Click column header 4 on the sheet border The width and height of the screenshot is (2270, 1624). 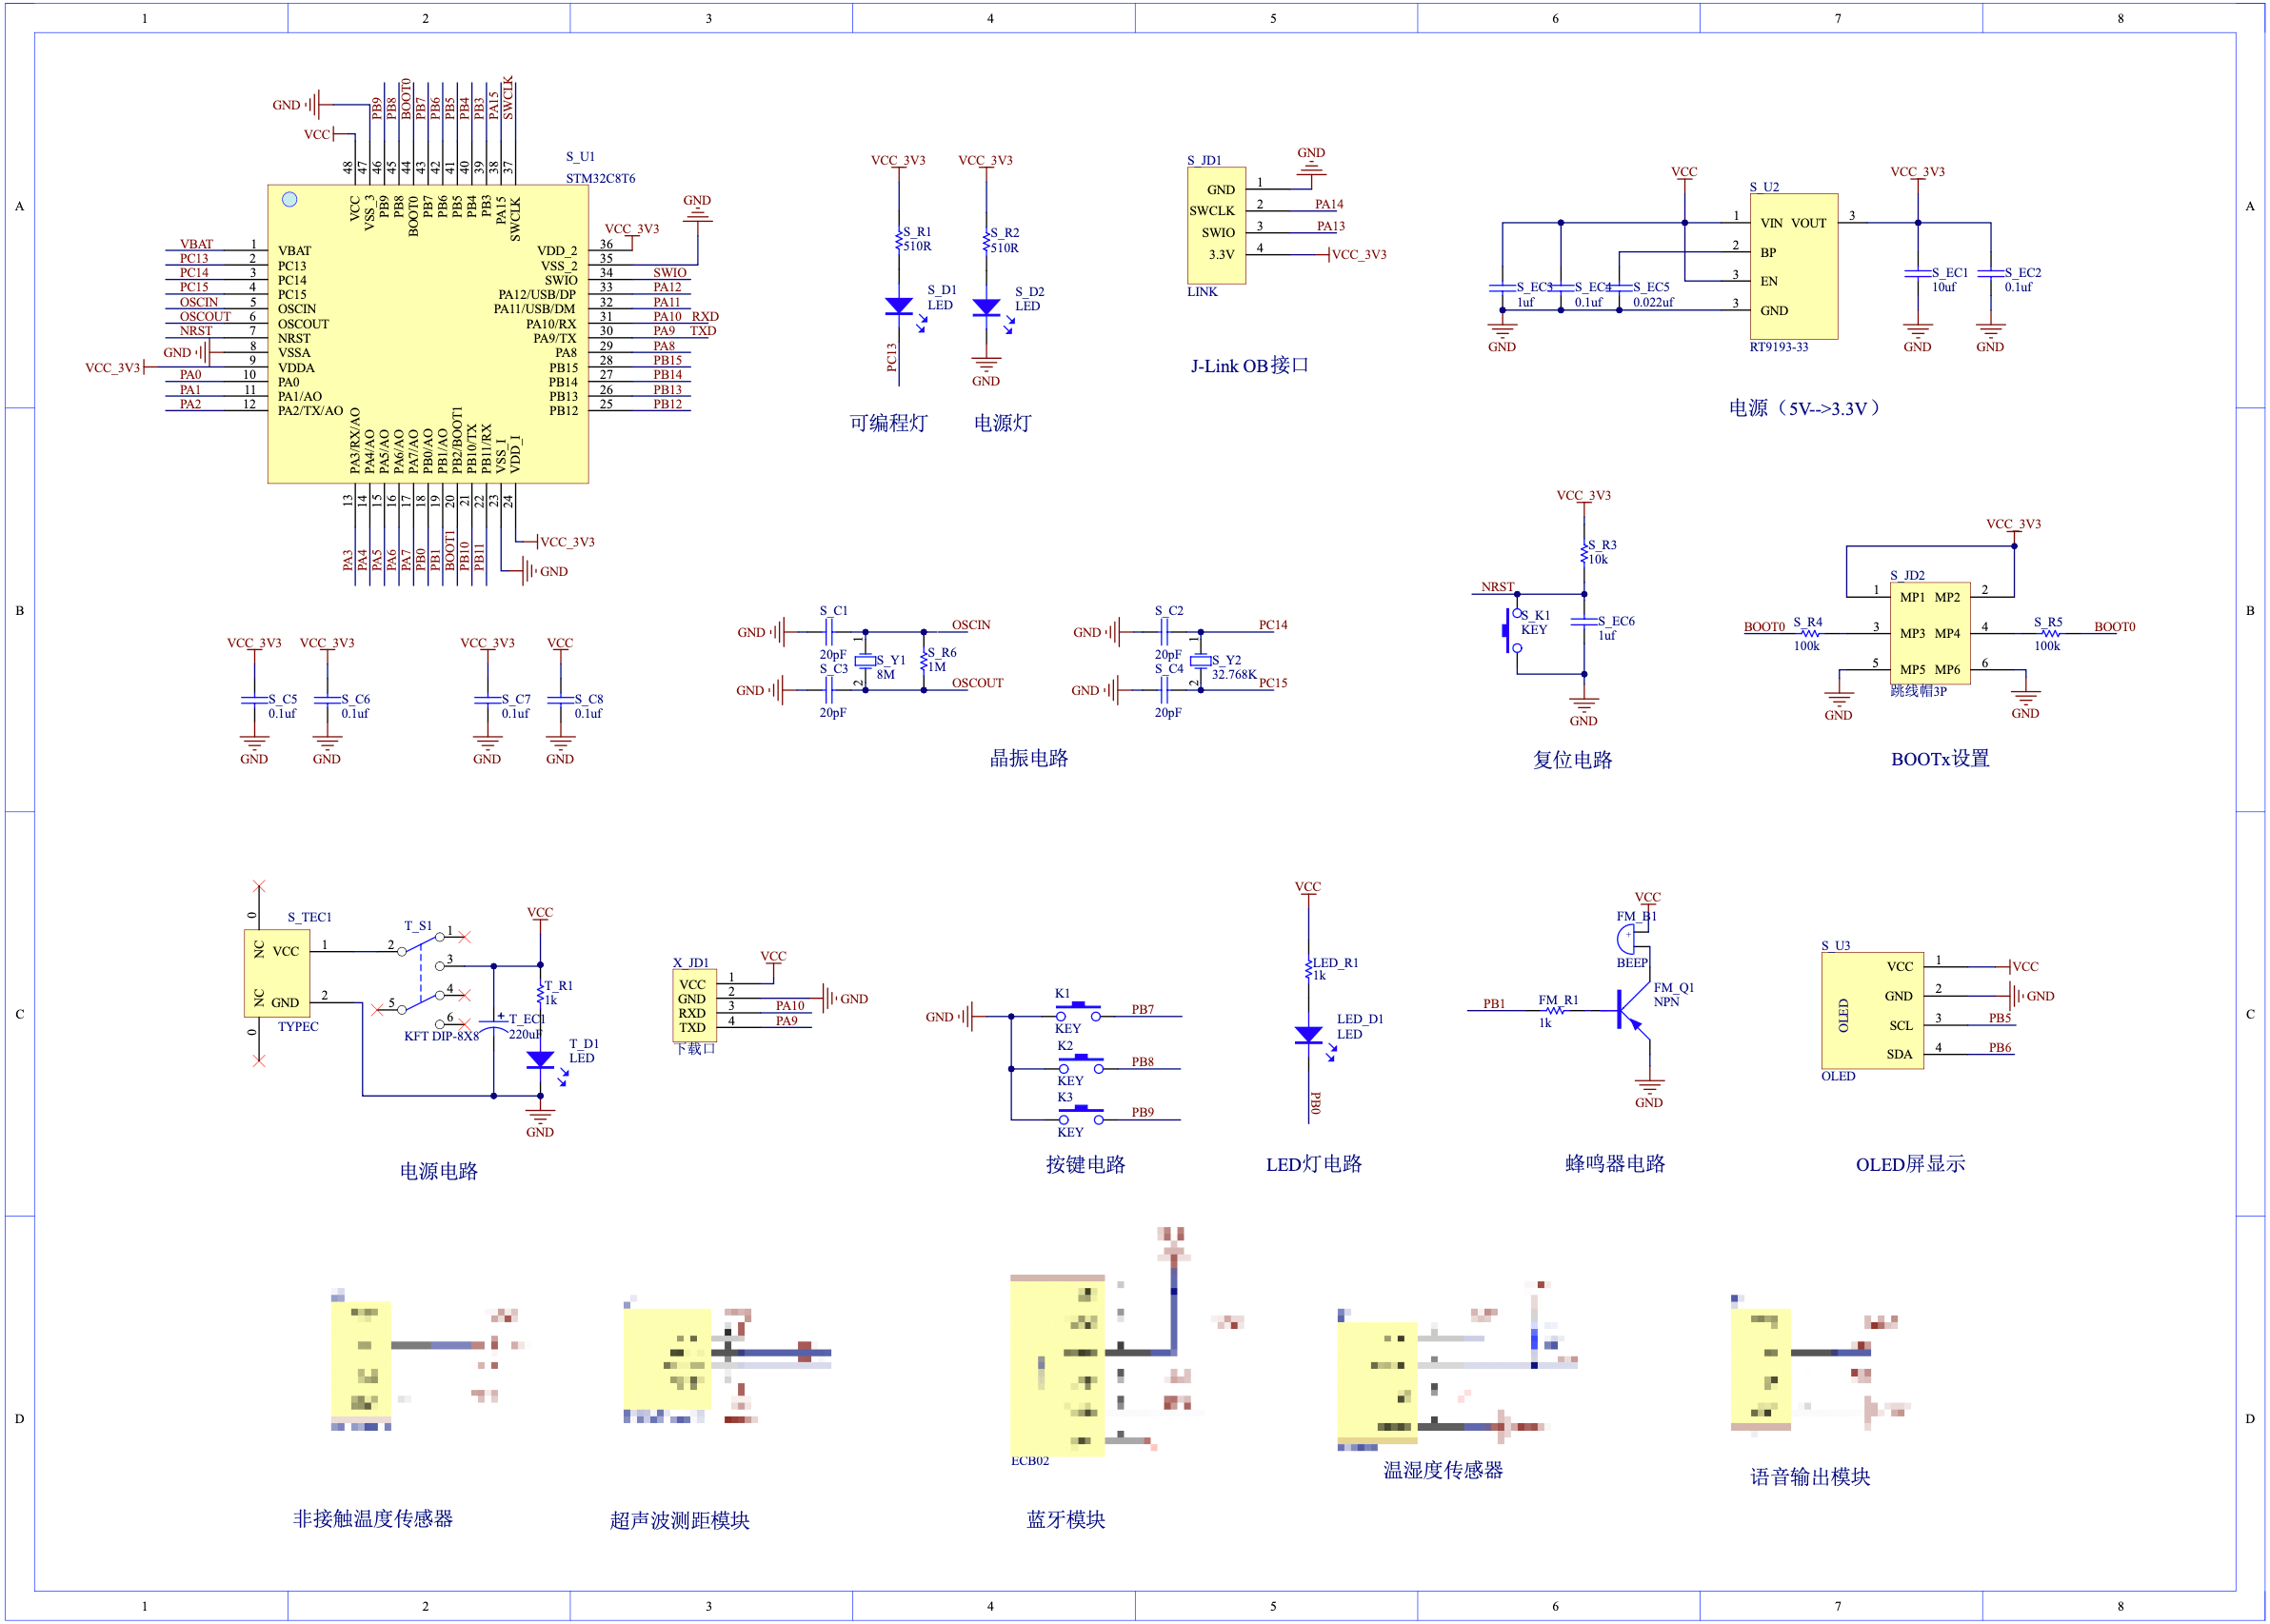[x=990, y=16]
